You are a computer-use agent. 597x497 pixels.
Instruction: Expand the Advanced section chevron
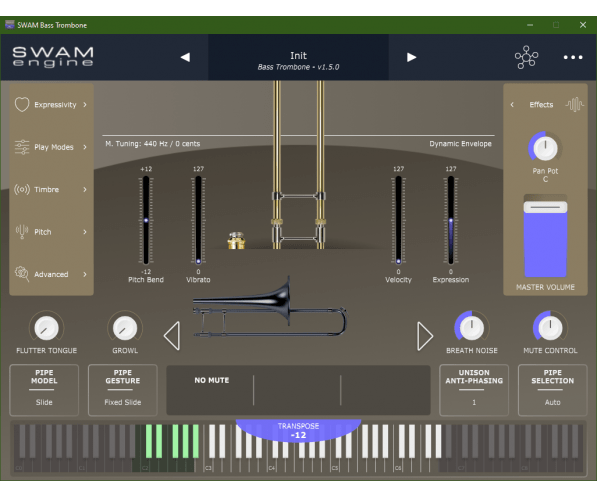[85, 274]
